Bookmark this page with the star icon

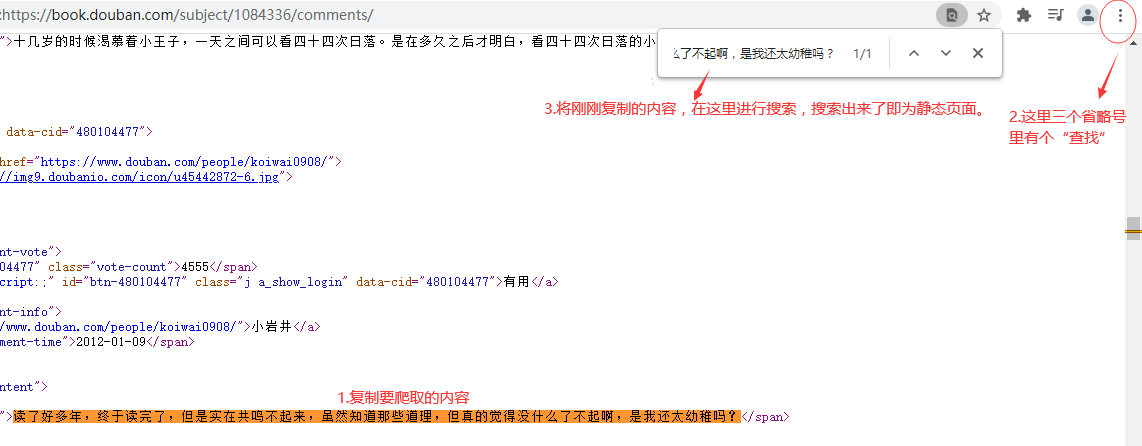(x=984, y=15)
